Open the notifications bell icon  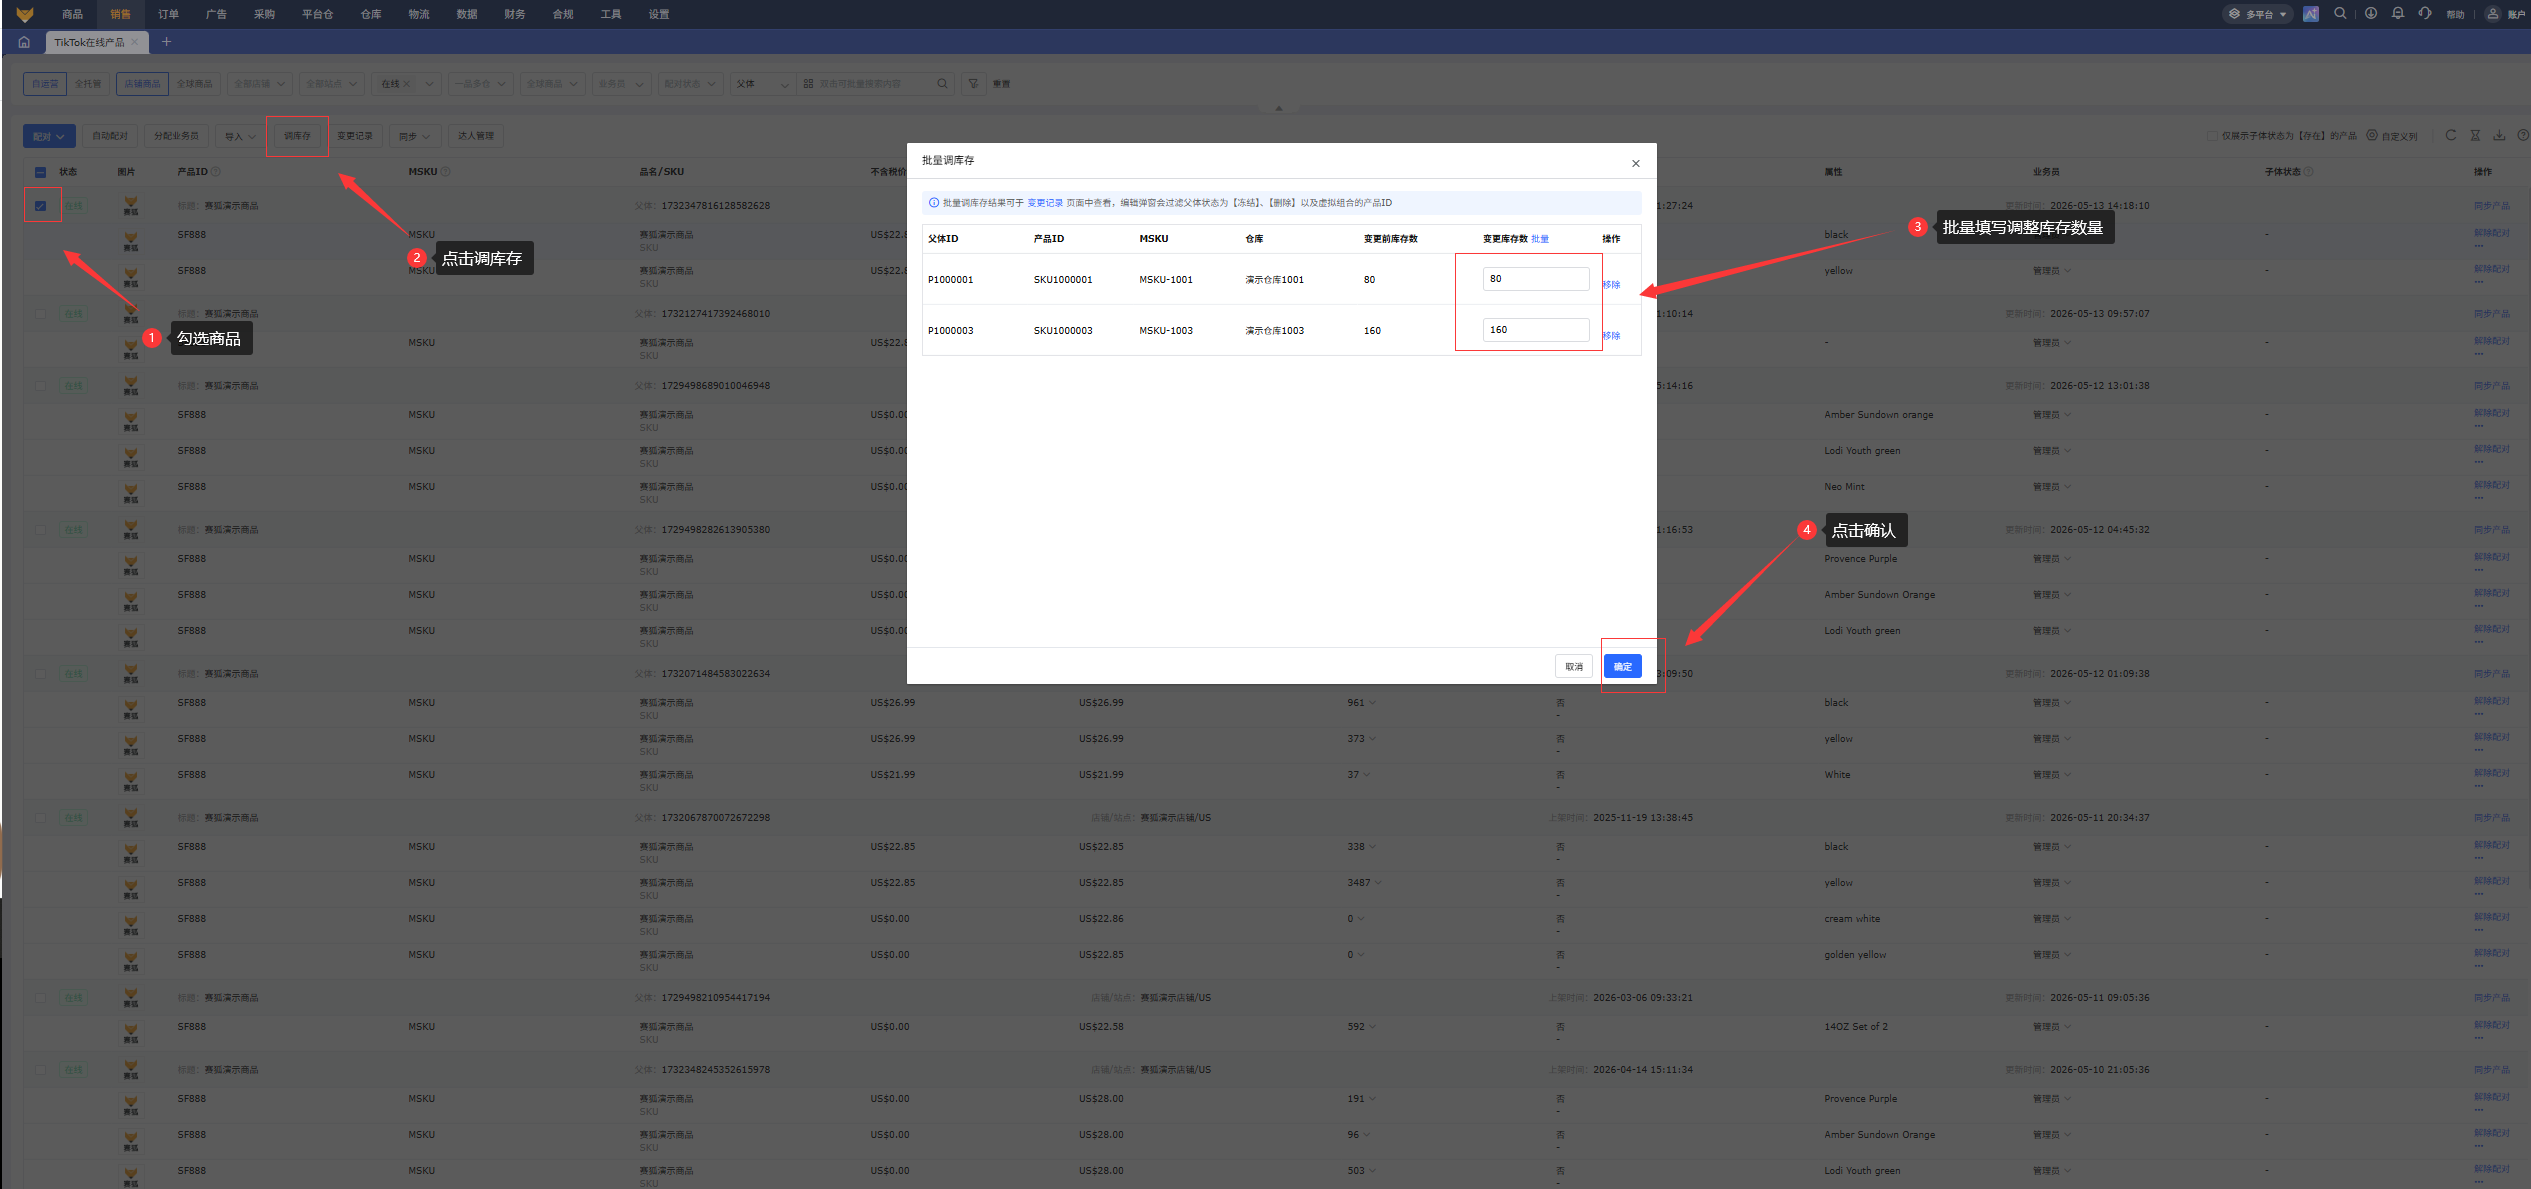click(x=2398, y=14)
